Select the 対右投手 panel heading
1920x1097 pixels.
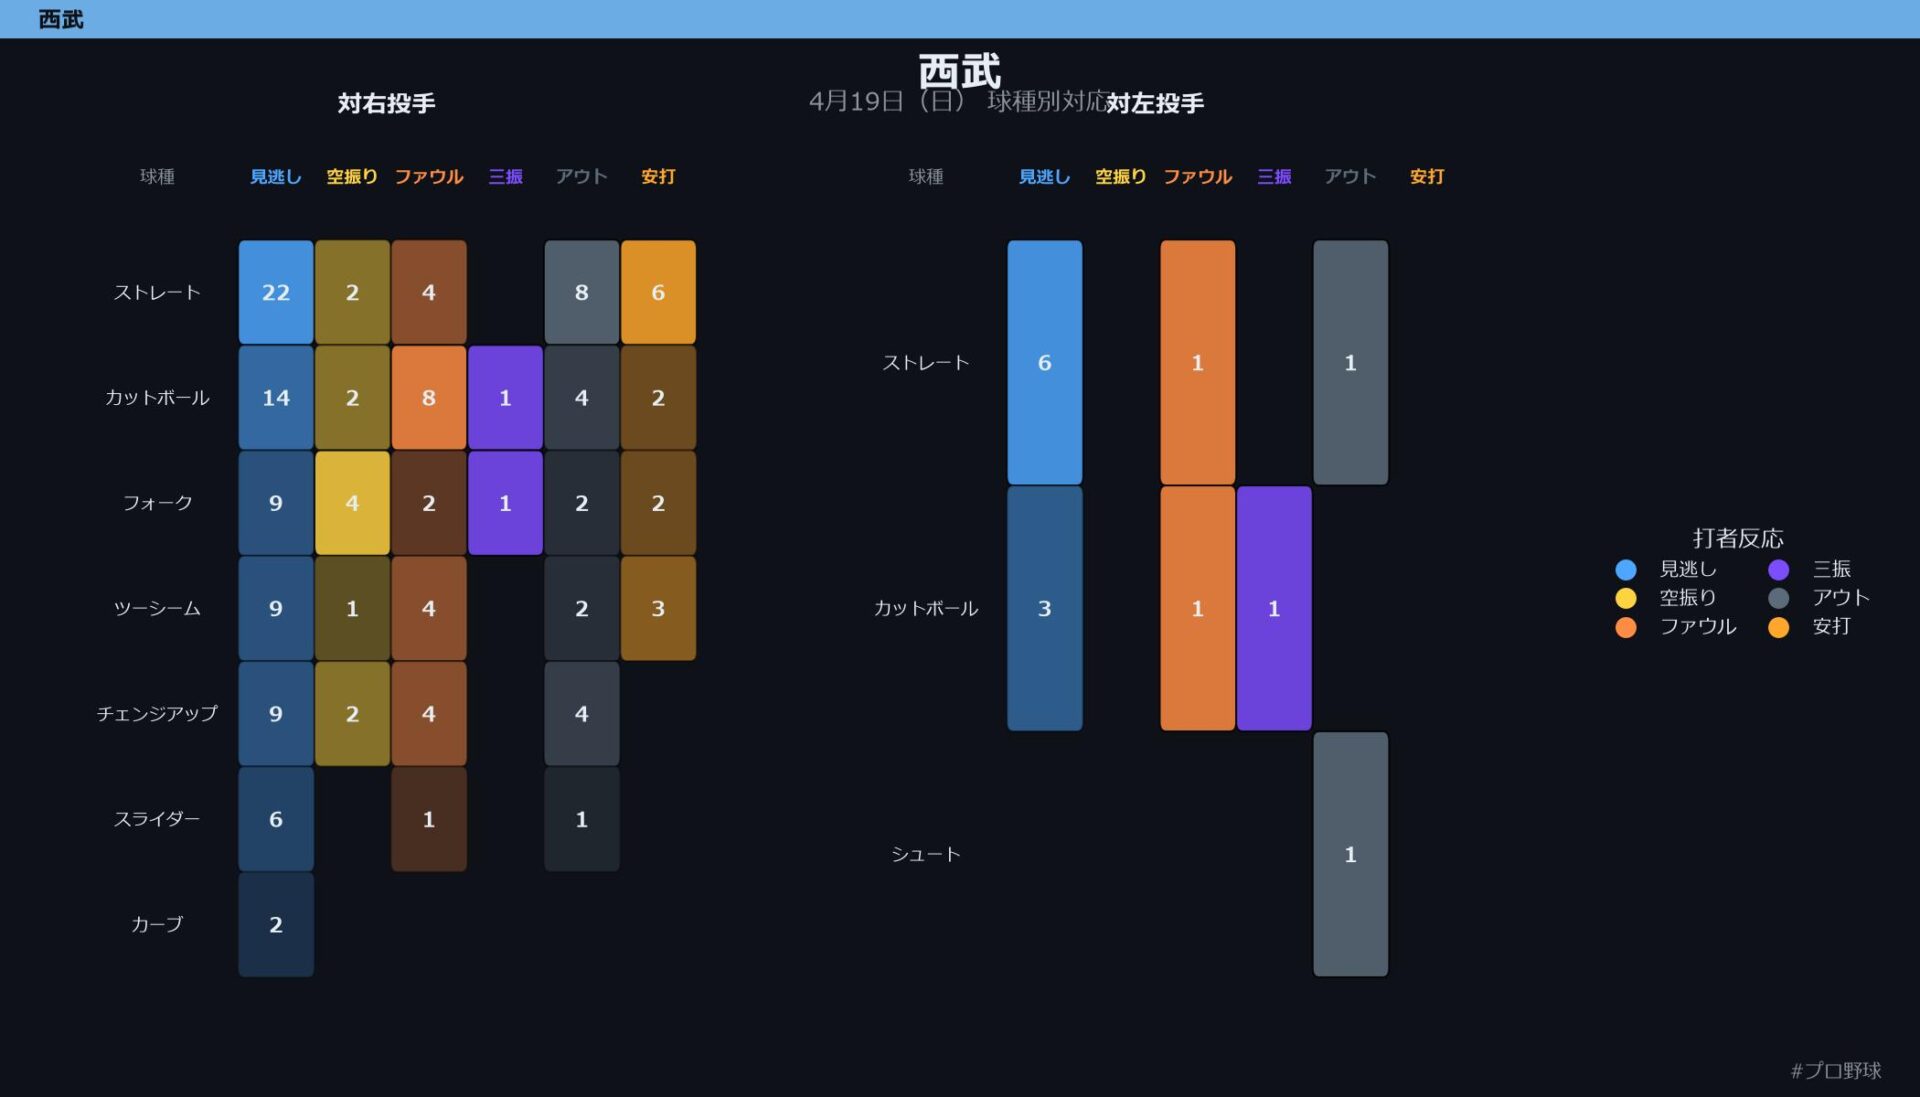[x=386, y=103]
